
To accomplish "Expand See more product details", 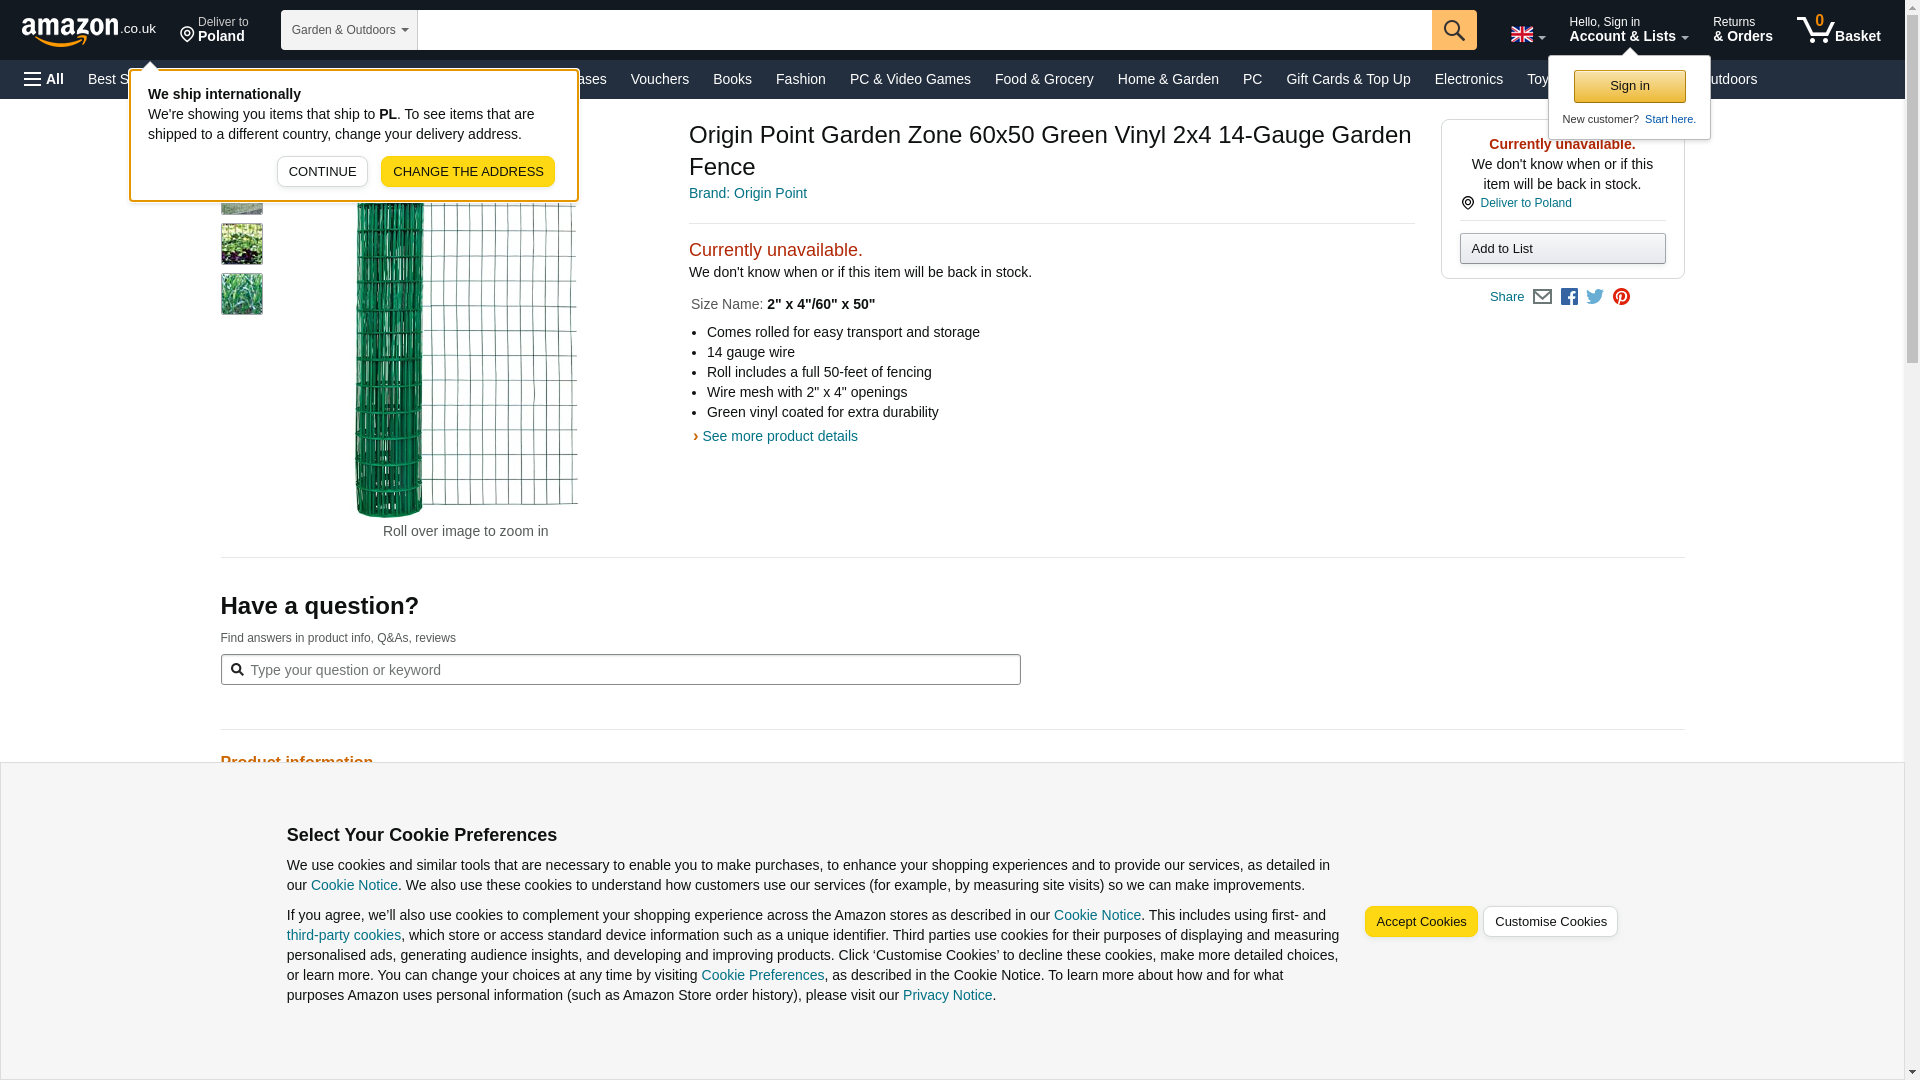I will tap(779, 436).
